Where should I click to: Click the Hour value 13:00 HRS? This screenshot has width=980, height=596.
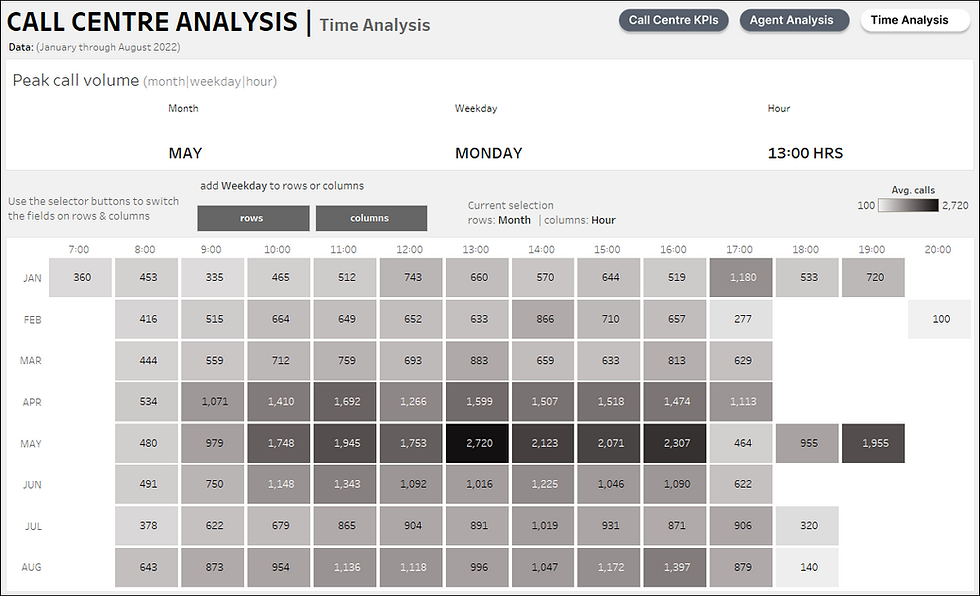pos(805,153)
